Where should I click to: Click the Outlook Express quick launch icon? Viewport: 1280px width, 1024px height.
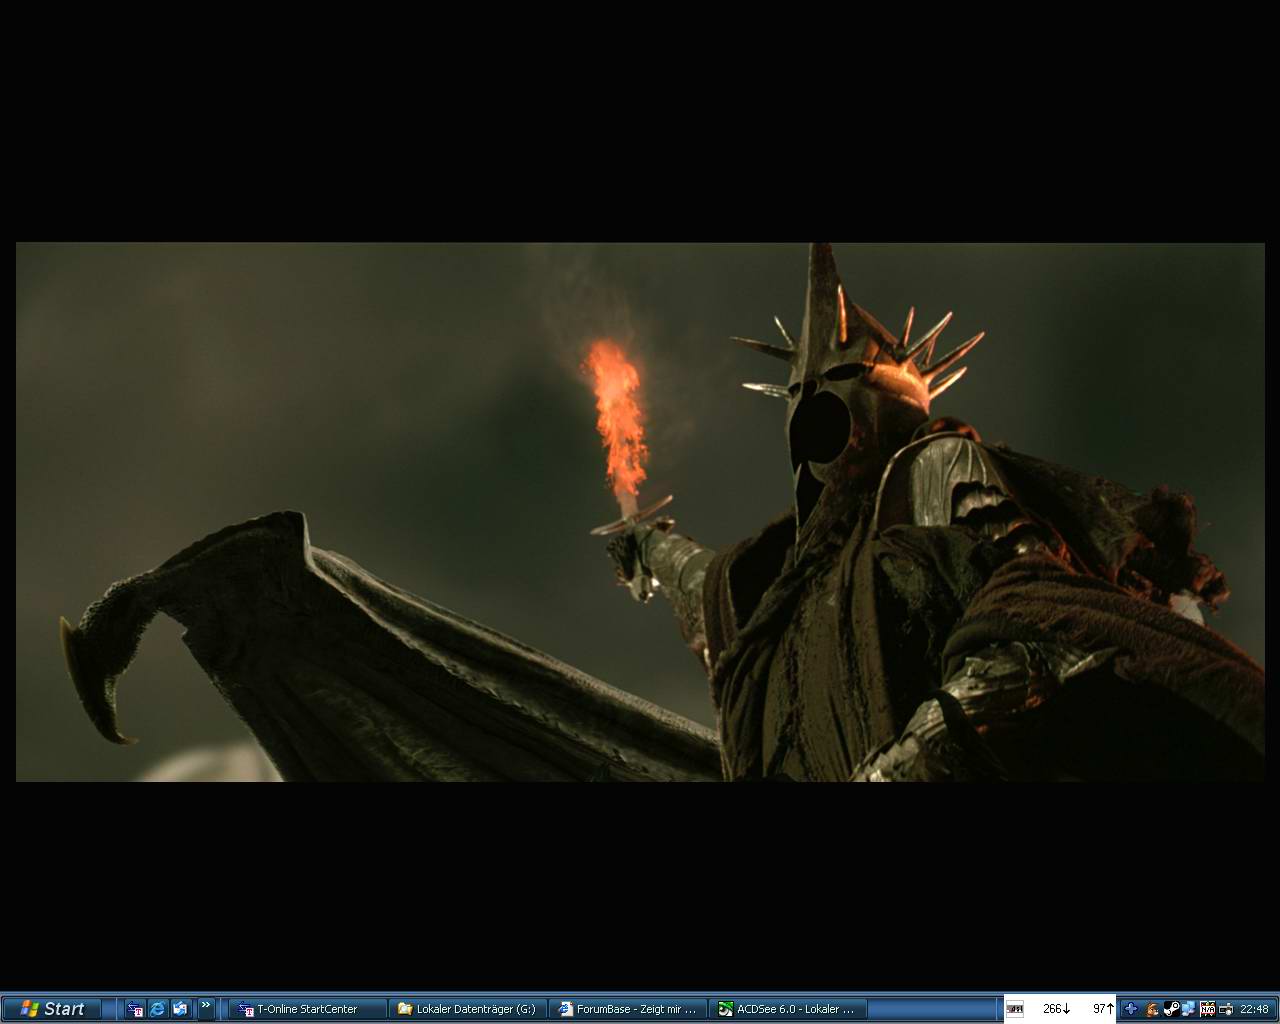tap(180, 1009)
